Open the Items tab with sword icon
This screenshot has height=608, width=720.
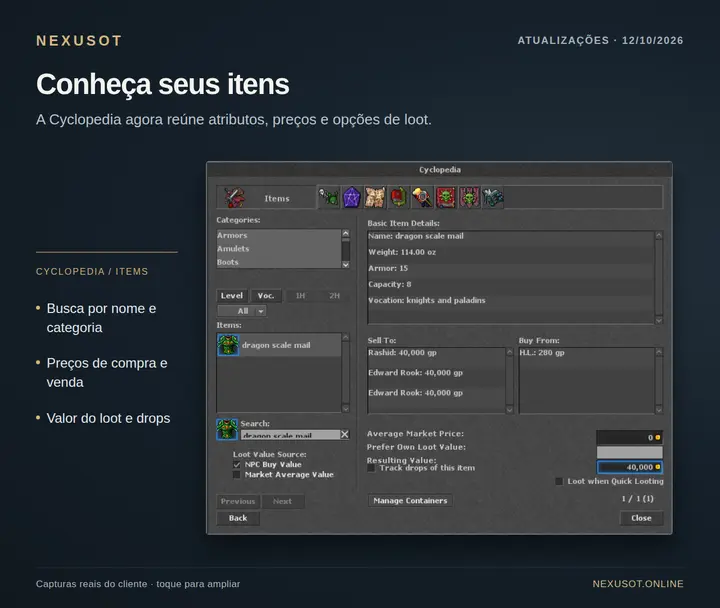click(266, 198)
